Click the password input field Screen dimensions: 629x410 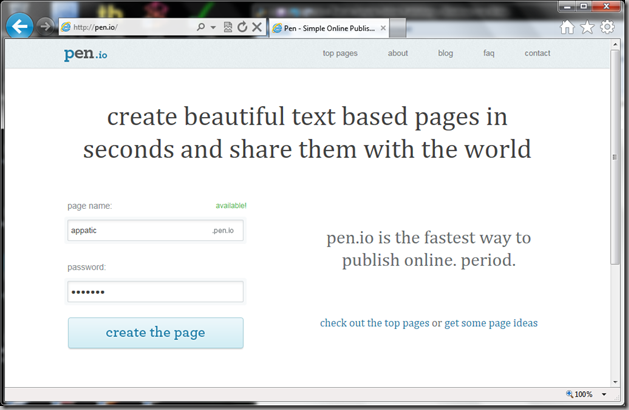[x=155, y=292]
